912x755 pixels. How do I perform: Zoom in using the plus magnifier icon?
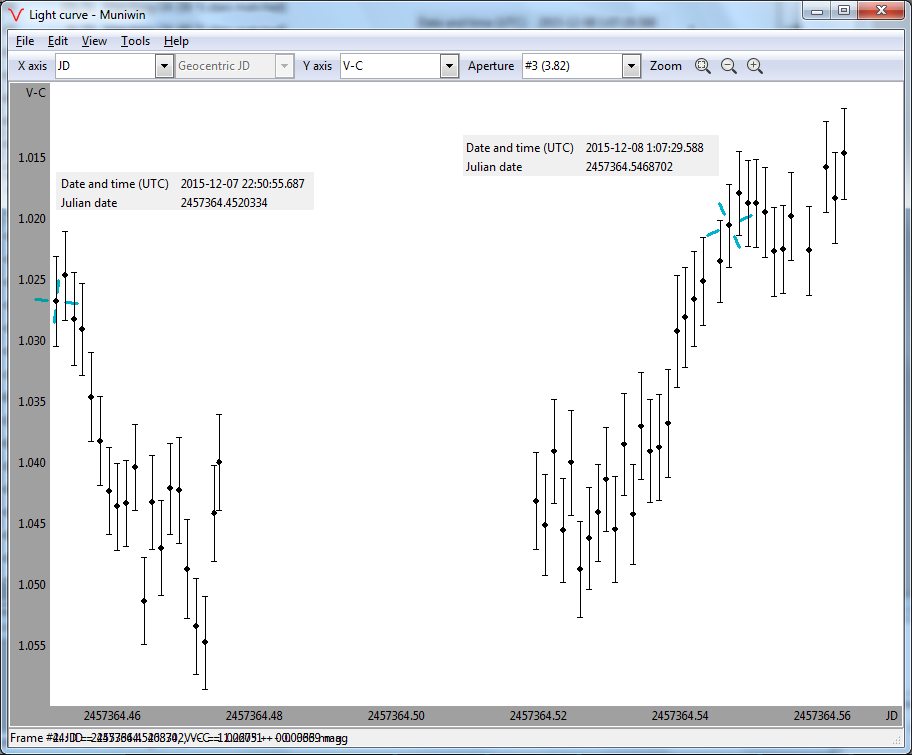tap(755, 66)
